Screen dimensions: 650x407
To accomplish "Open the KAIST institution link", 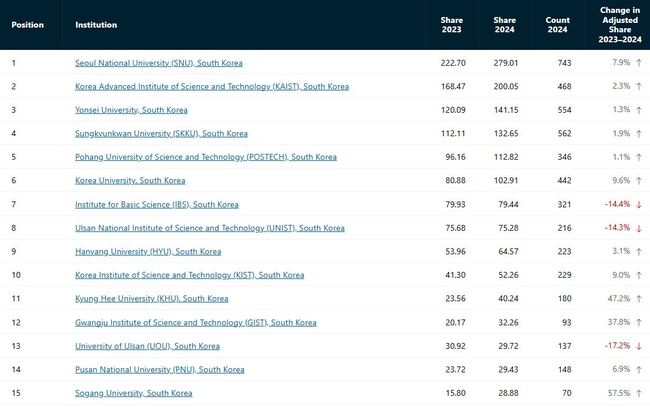I will coord(212,87).
